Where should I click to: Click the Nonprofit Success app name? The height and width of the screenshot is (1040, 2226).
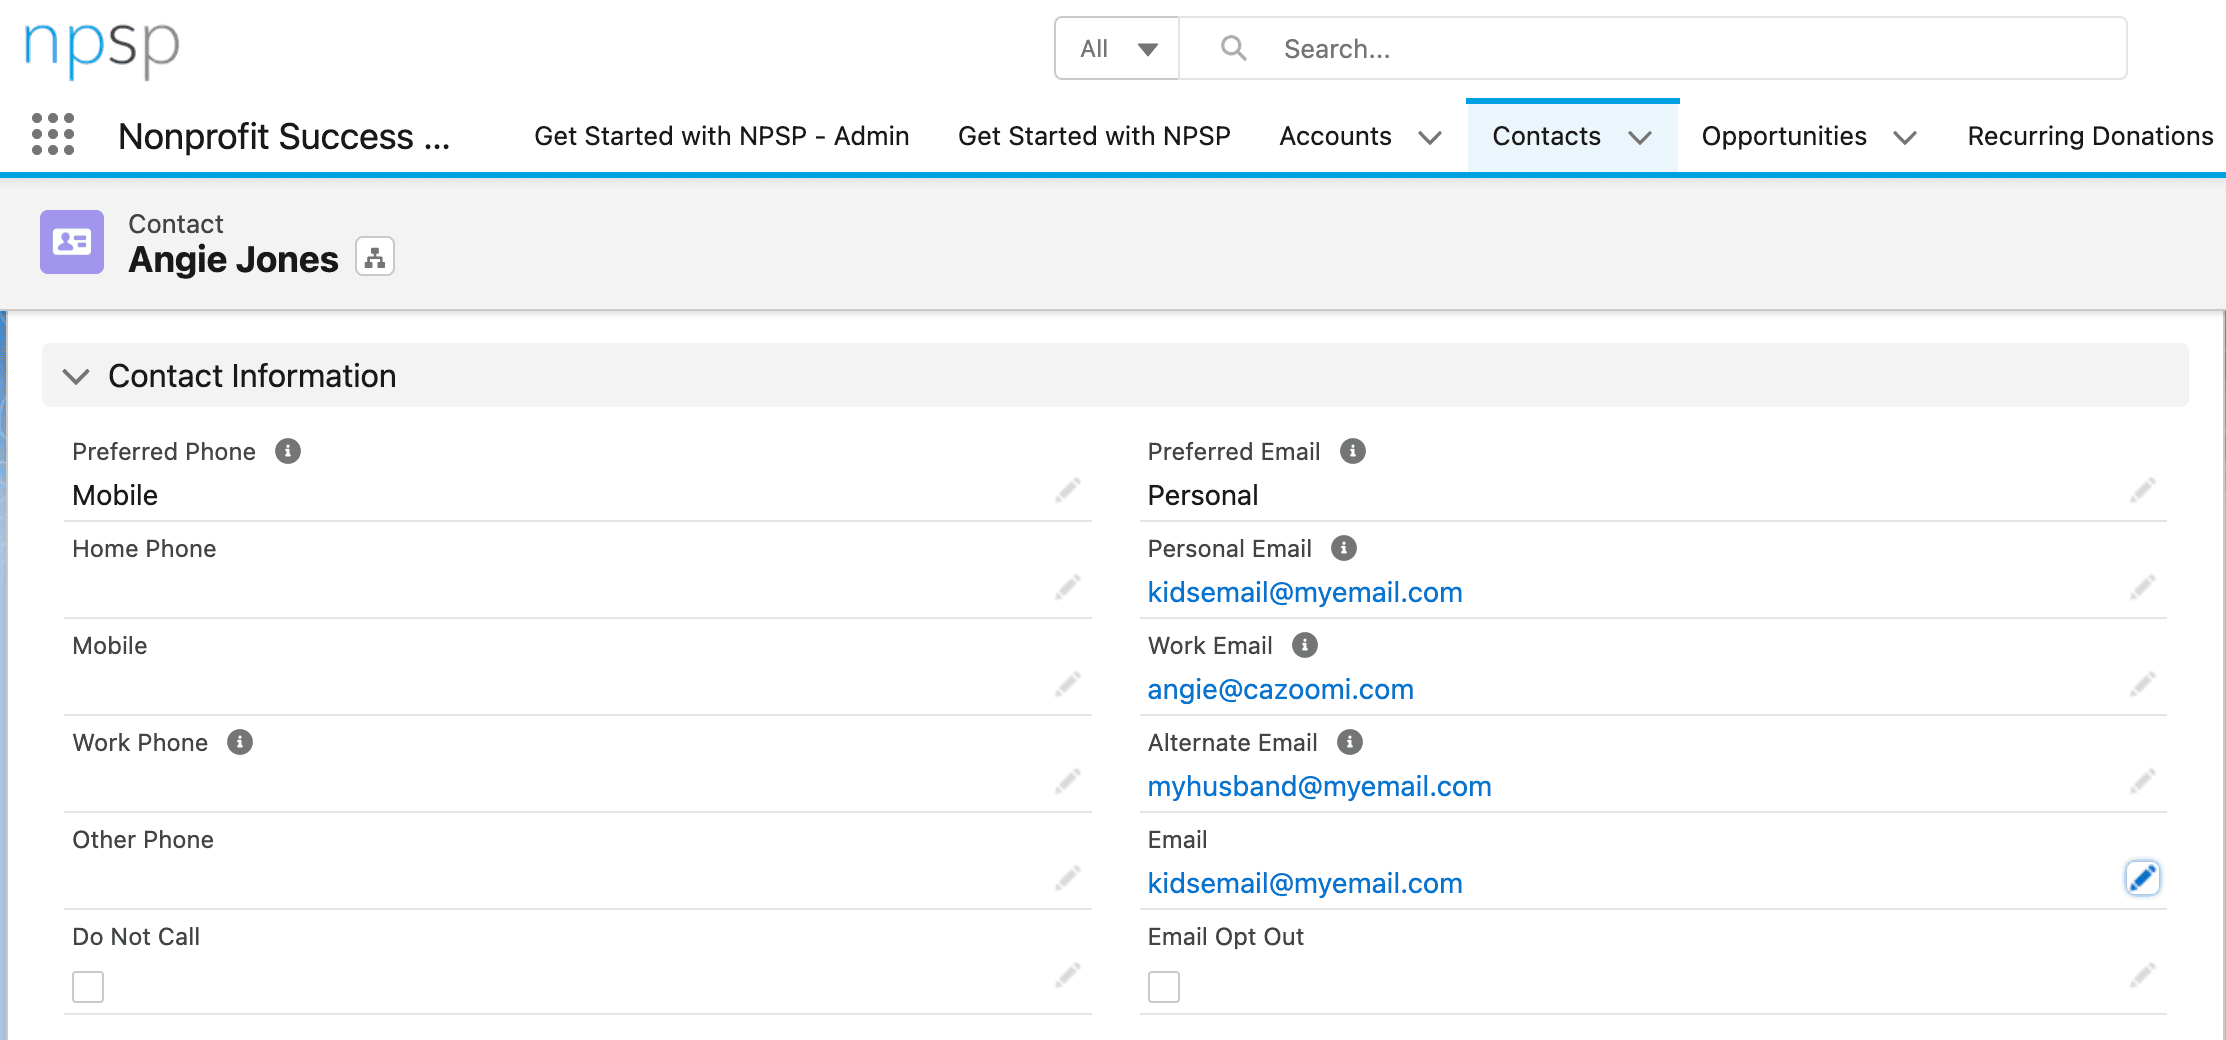coord(284,136)
